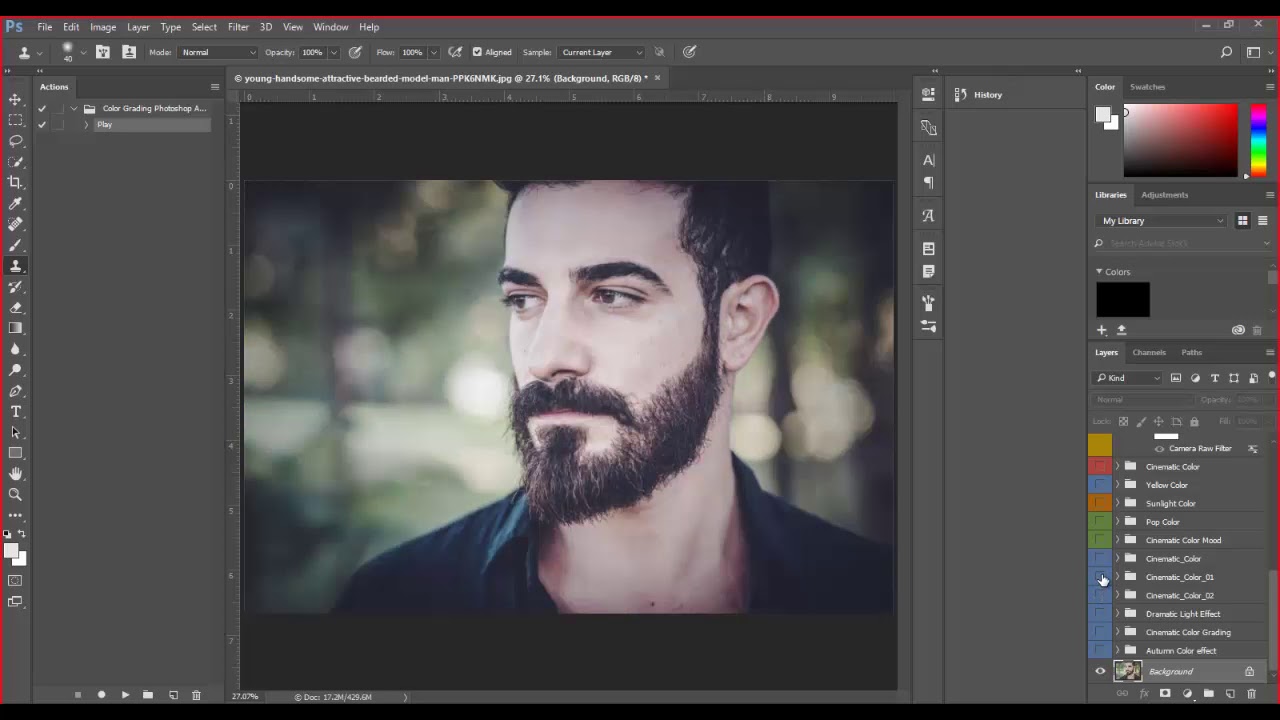
Task: Click the Pen tool
Action: [16, 391]
